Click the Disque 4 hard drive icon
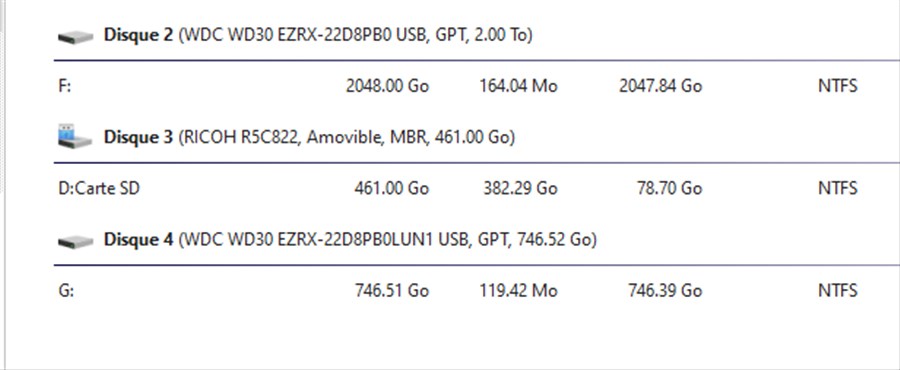Screen dimensions: 900x370 click(75, 242)
